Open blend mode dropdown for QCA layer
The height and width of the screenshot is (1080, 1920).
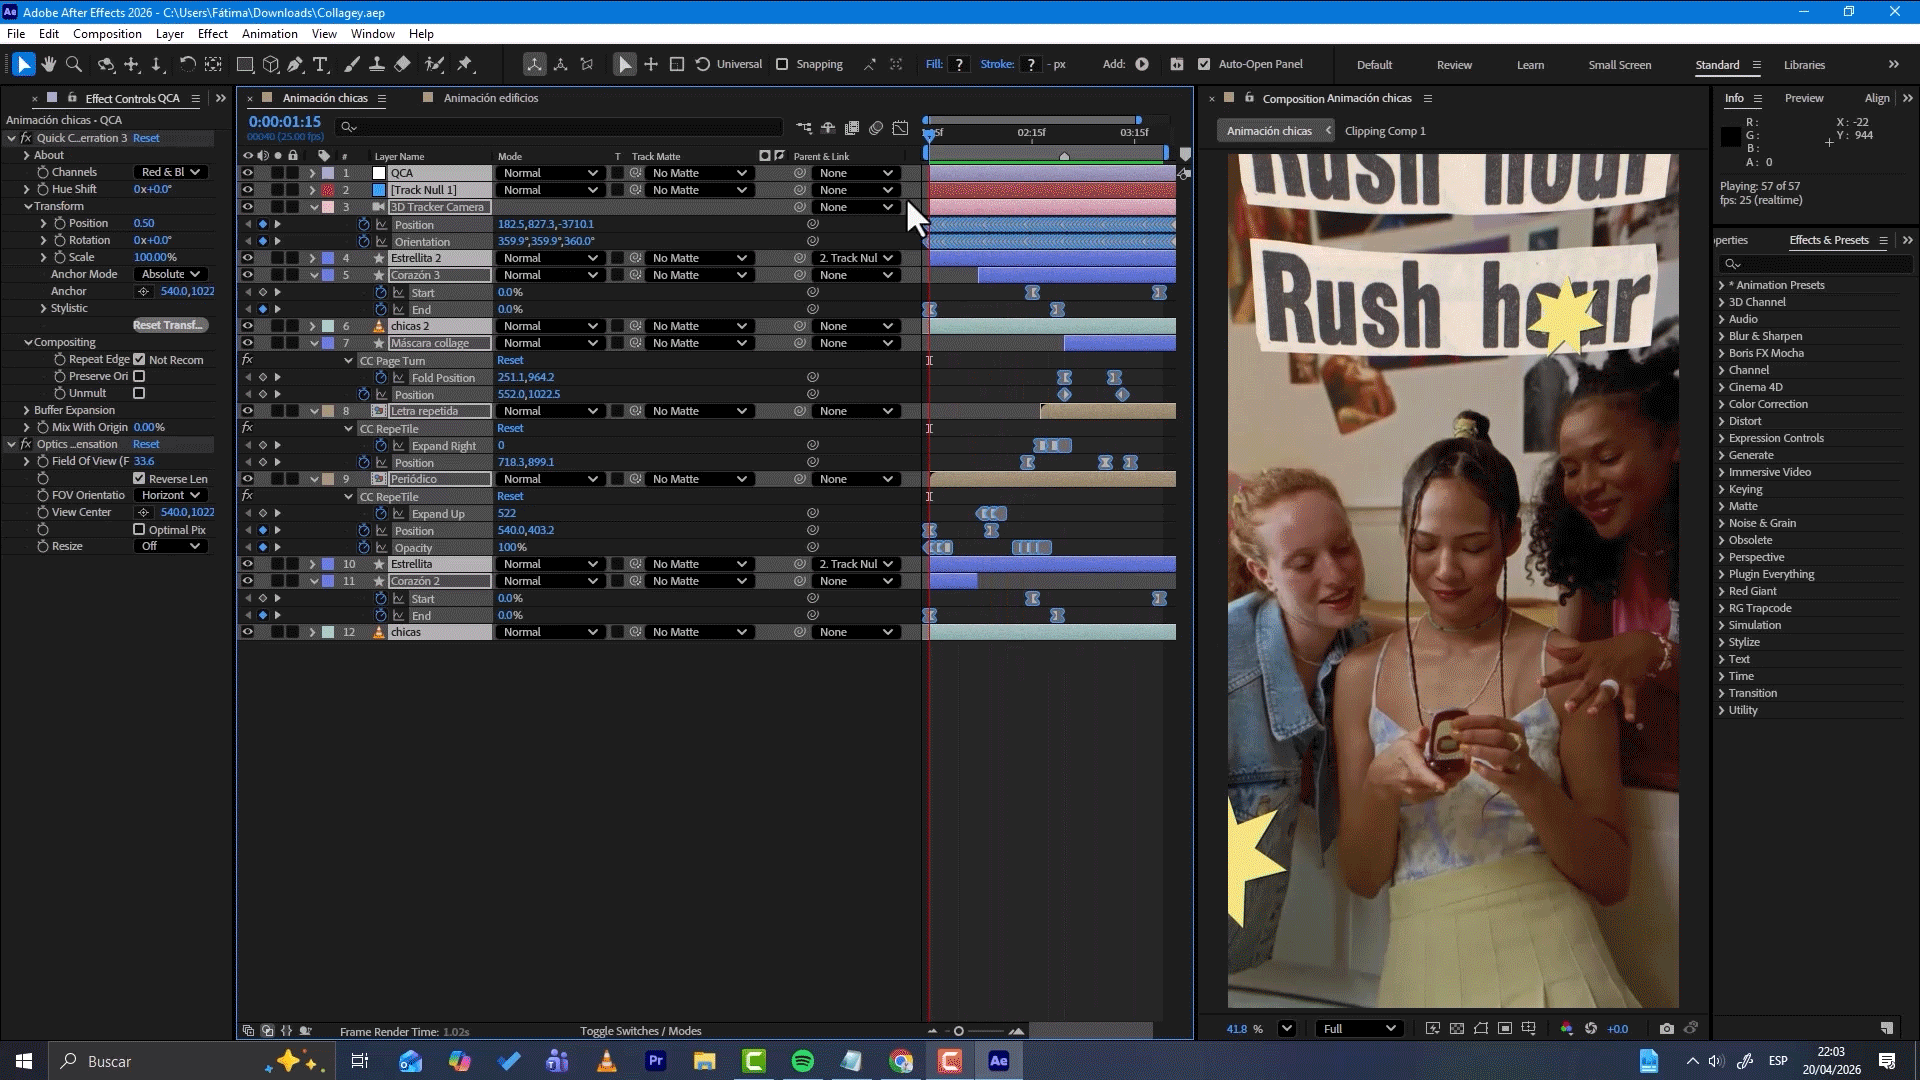coord(550,173)
